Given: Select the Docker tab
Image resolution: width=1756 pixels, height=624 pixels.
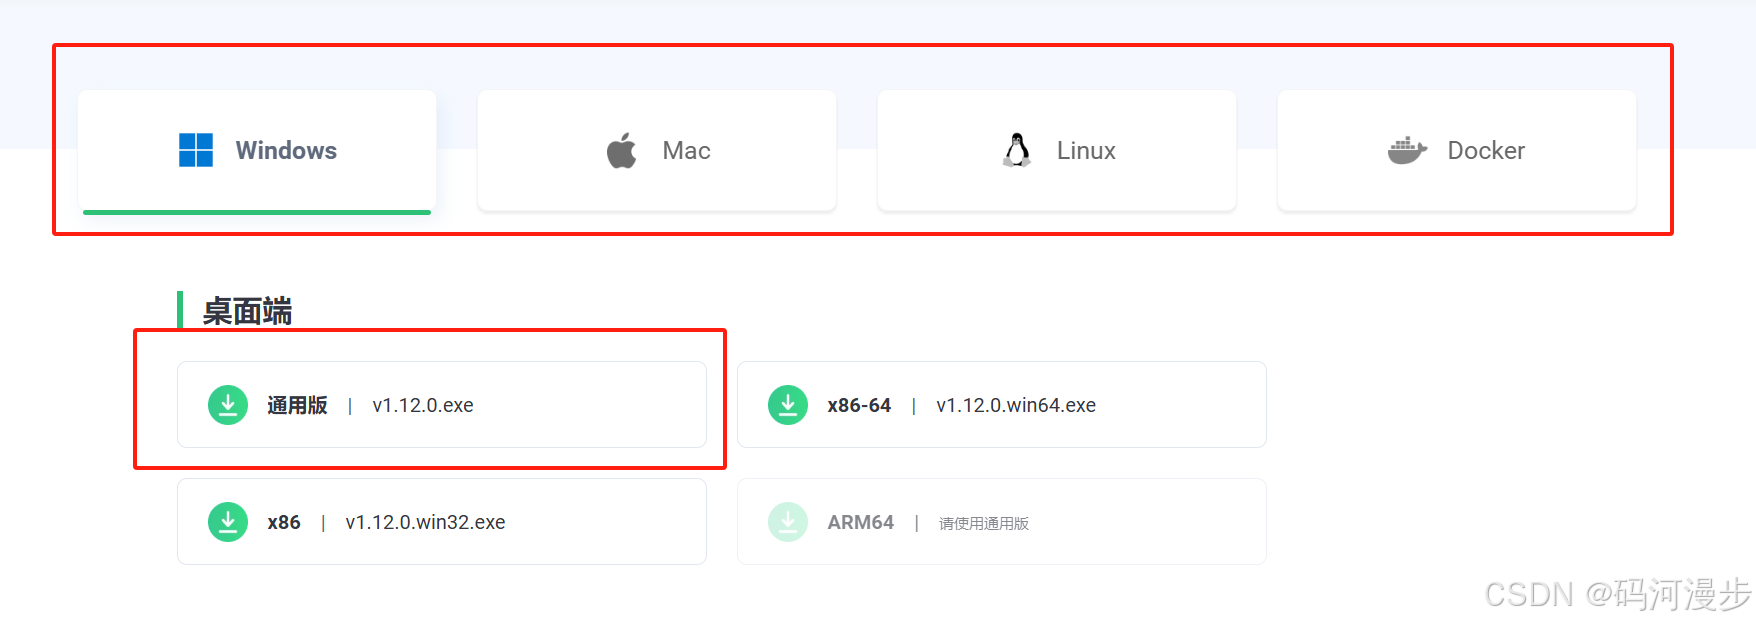Looking at the screenshot, I should tap(1457, 151).
